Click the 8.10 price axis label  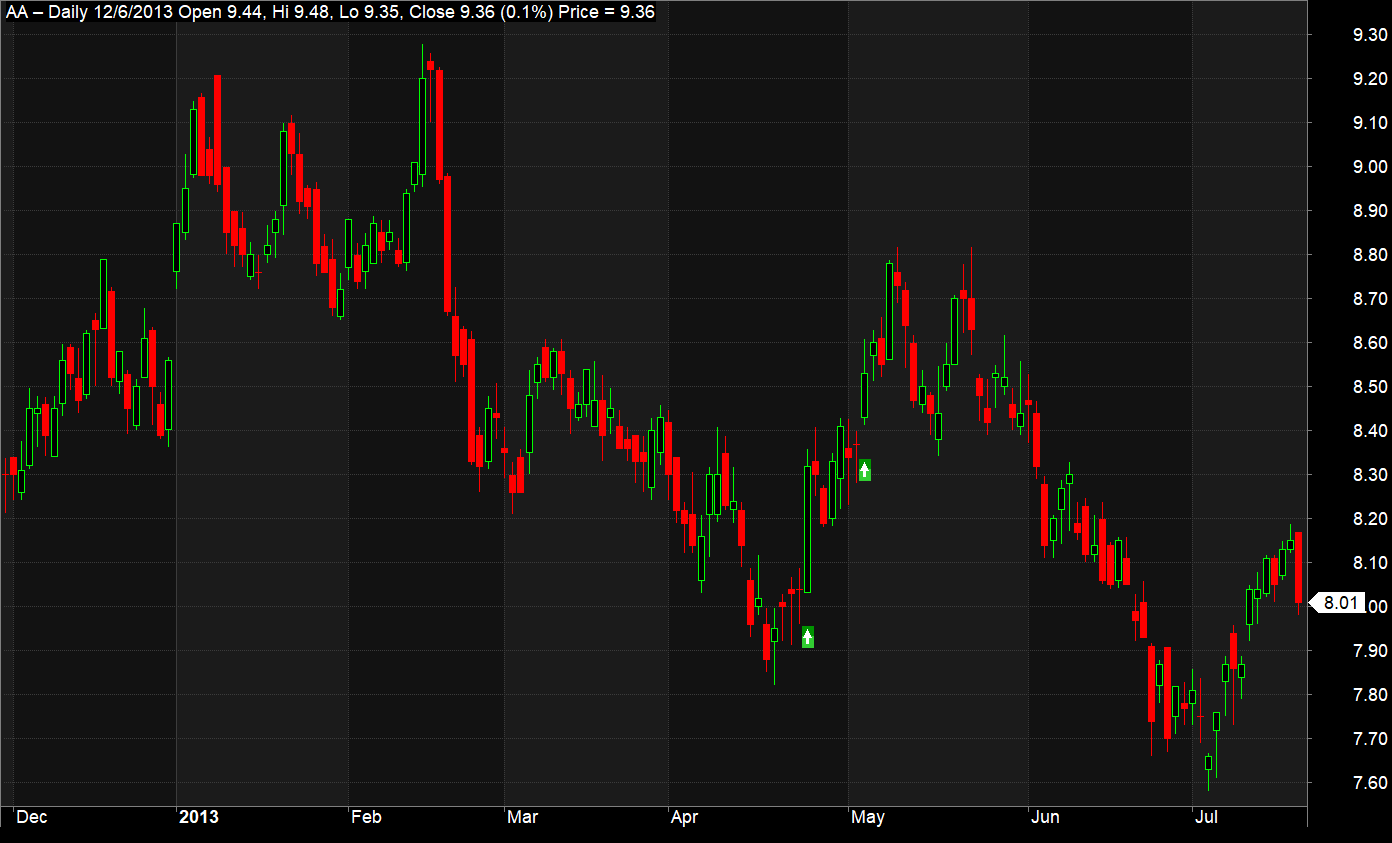click(x=1371, y=563)
